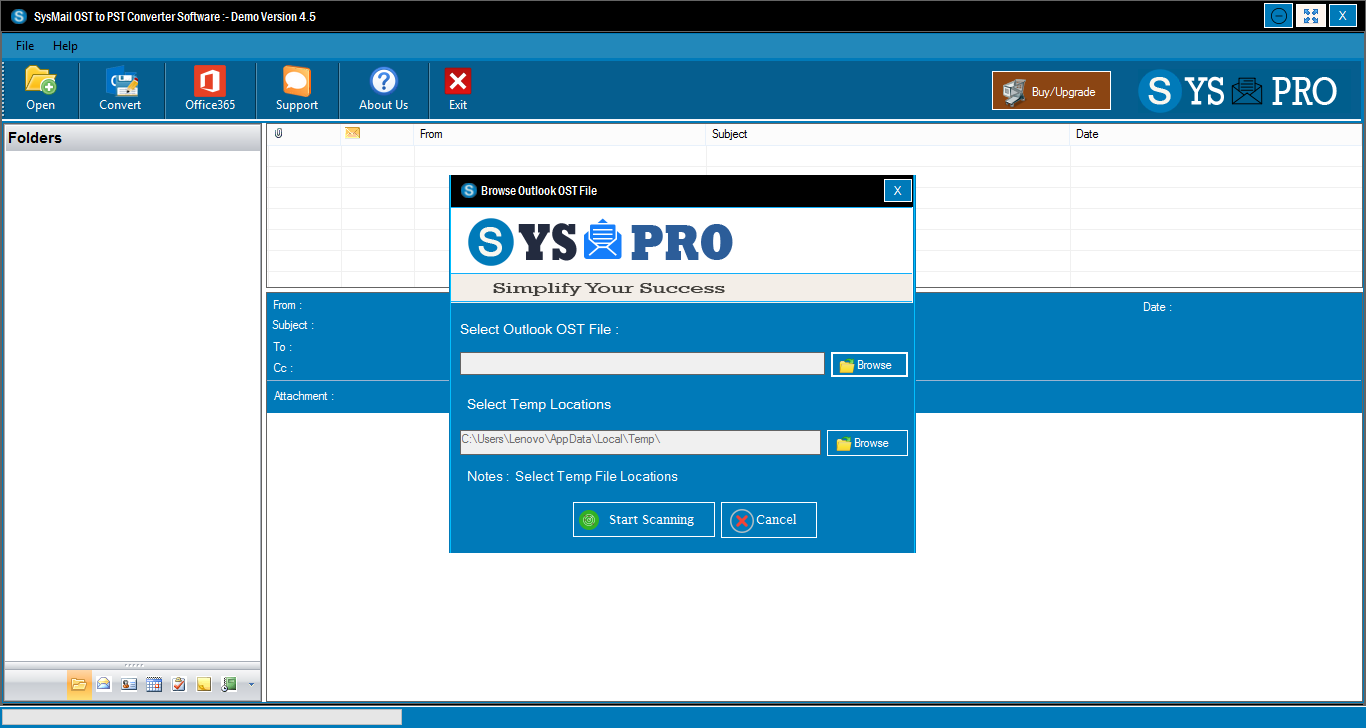Sort by the envelope icon column header
Screen dimensions: 1366x728
(x=353, y=133)
